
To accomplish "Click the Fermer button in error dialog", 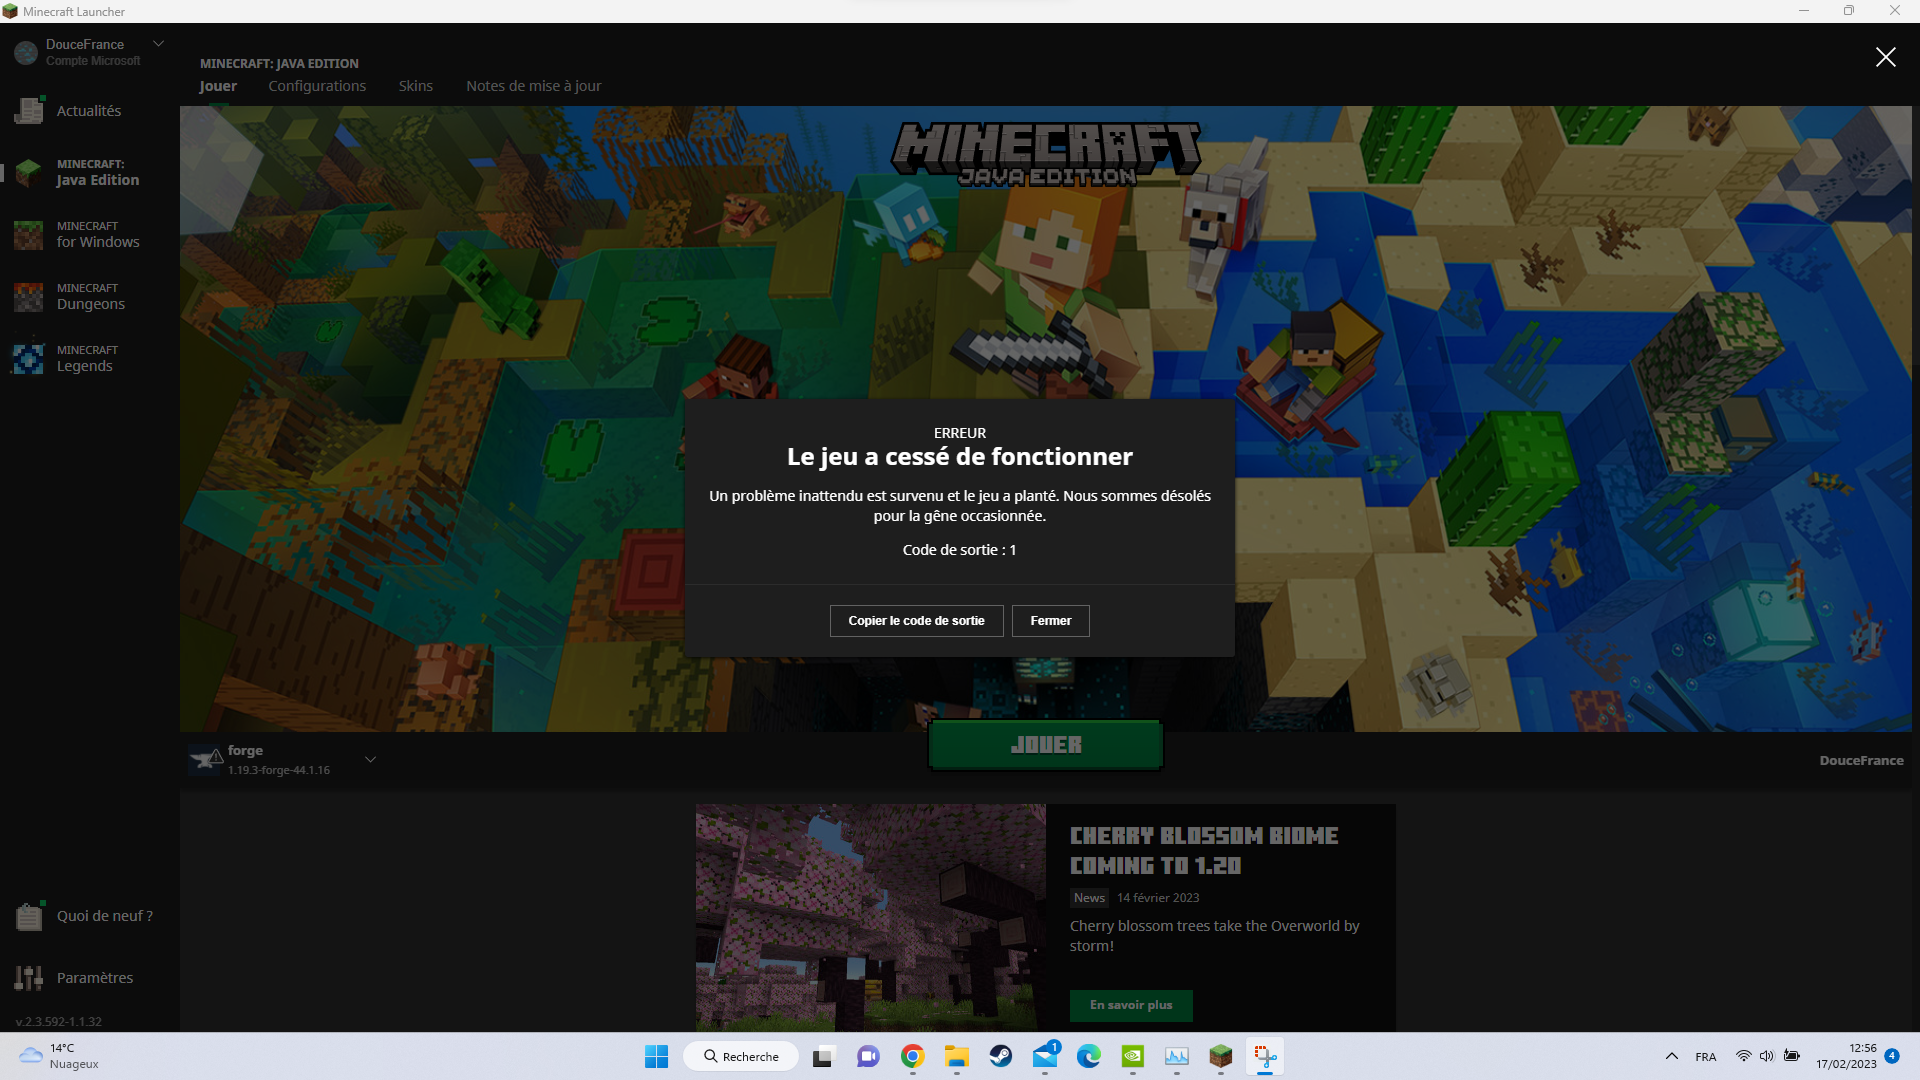I will pos(1051,621).
